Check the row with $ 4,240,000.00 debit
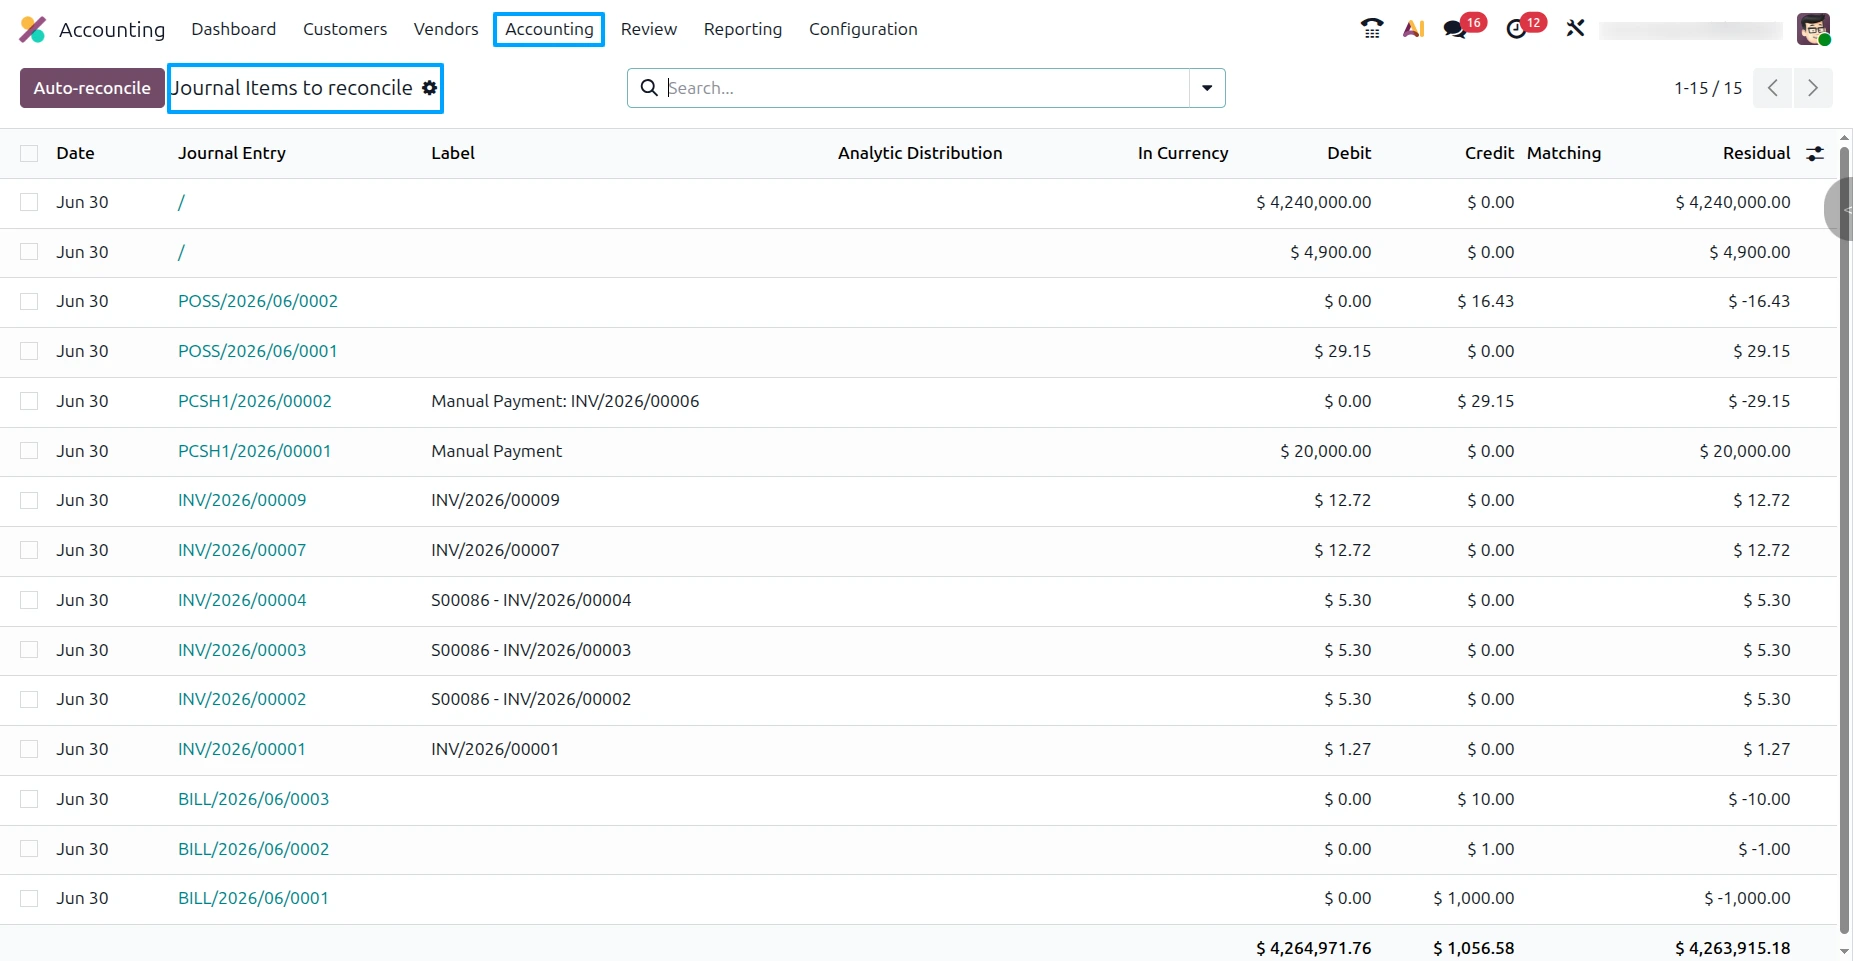1853x961 pixels. point(29,202)
